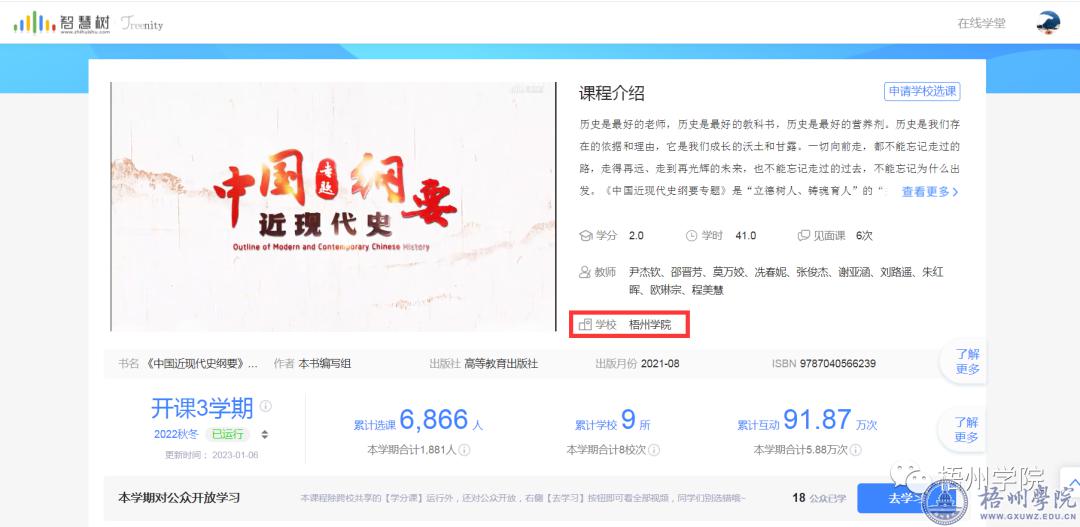
Task: Expand textbook info with 了解更多
Action: point(966,362)
